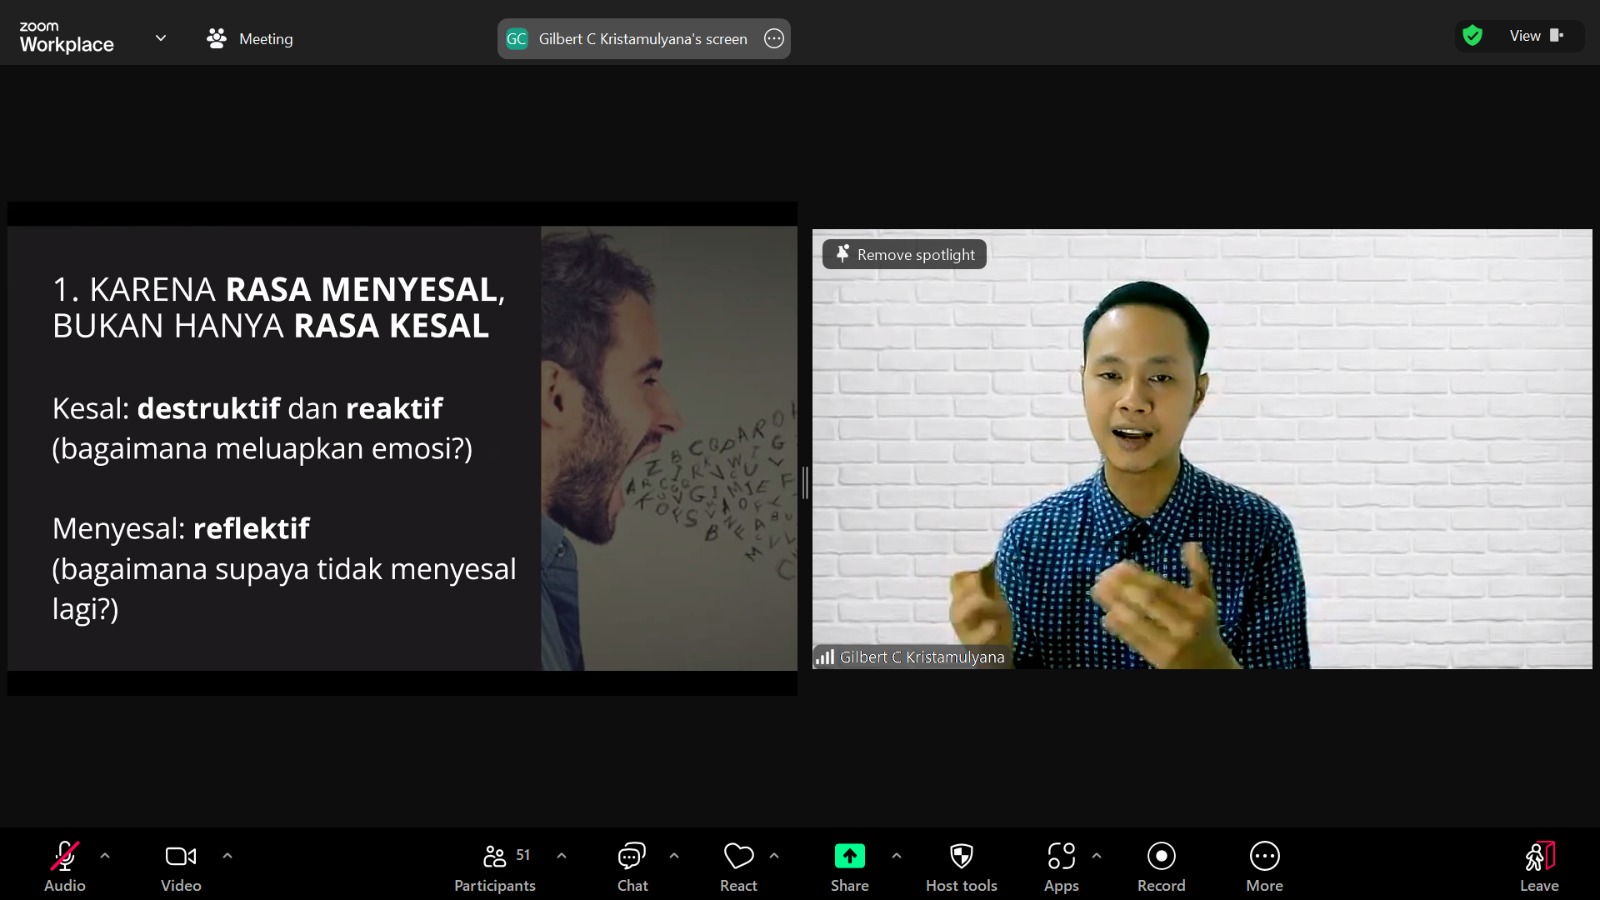Open the Apps icon
Viewport: 1600px width, 900px height.
[1061, 866]
